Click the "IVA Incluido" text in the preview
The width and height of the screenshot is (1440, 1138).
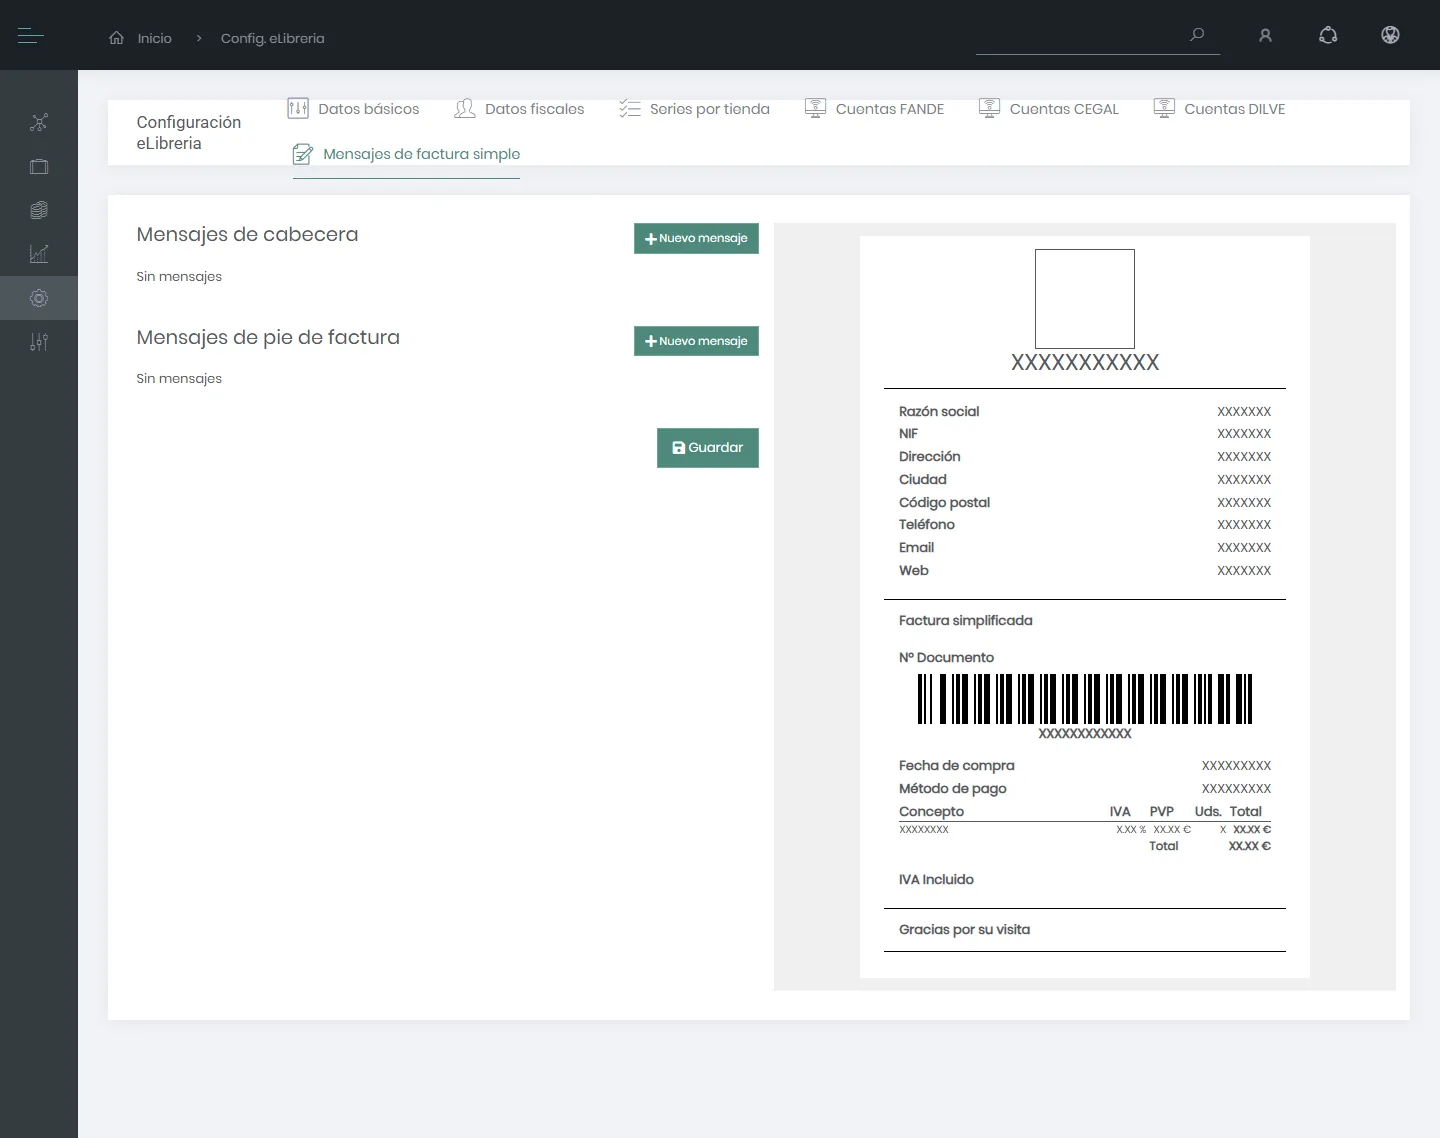[936, 880]
